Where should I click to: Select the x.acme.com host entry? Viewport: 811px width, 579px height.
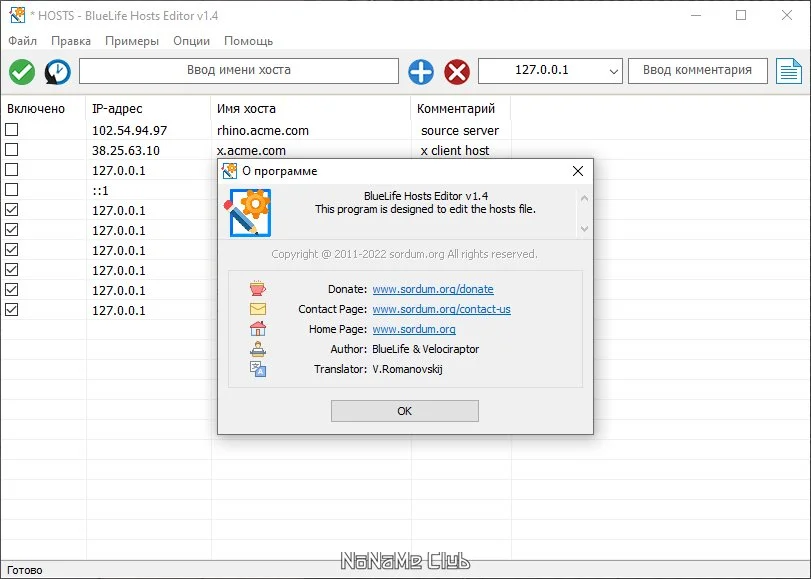click(x=251, y=151)
